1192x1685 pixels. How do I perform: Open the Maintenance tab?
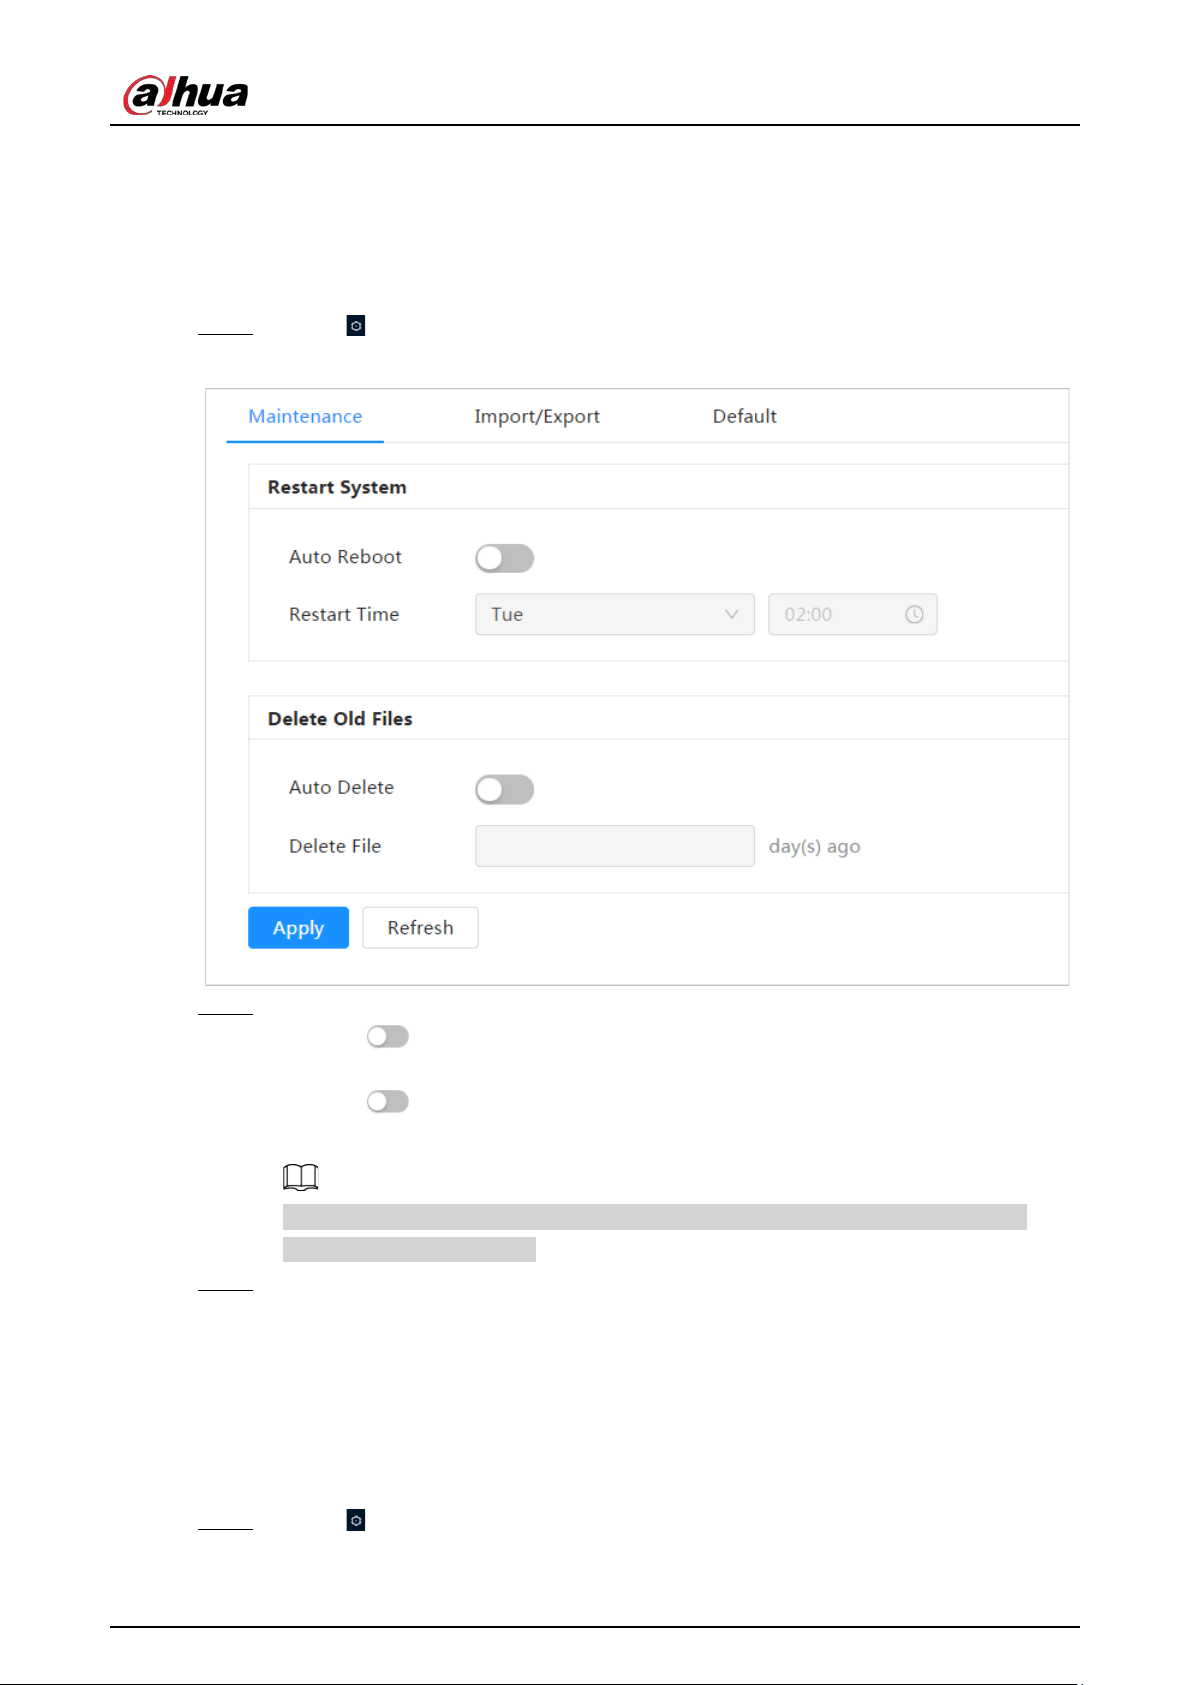pos(305,416)
